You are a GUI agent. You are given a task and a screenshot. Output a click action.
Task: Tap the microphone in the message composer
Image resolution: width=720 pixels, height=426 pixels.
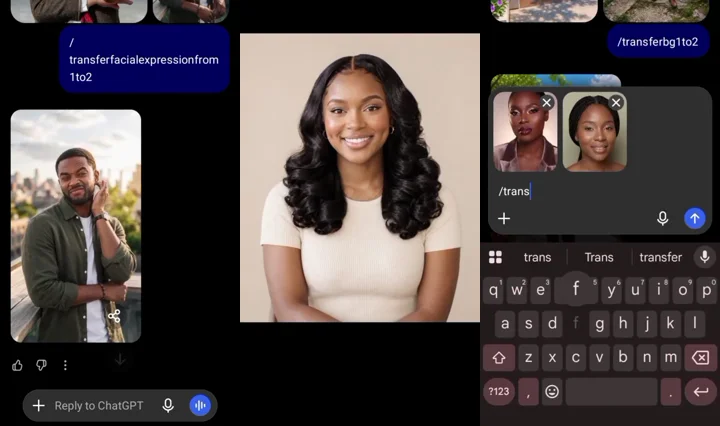pyautogui.click(x=662, y=219)
